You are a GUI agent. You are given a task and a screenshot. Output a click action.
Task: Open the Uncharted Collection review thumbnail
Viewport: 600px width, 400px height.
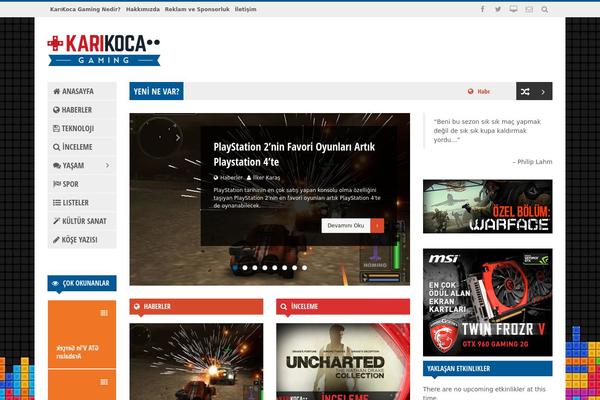coord(343,362)
